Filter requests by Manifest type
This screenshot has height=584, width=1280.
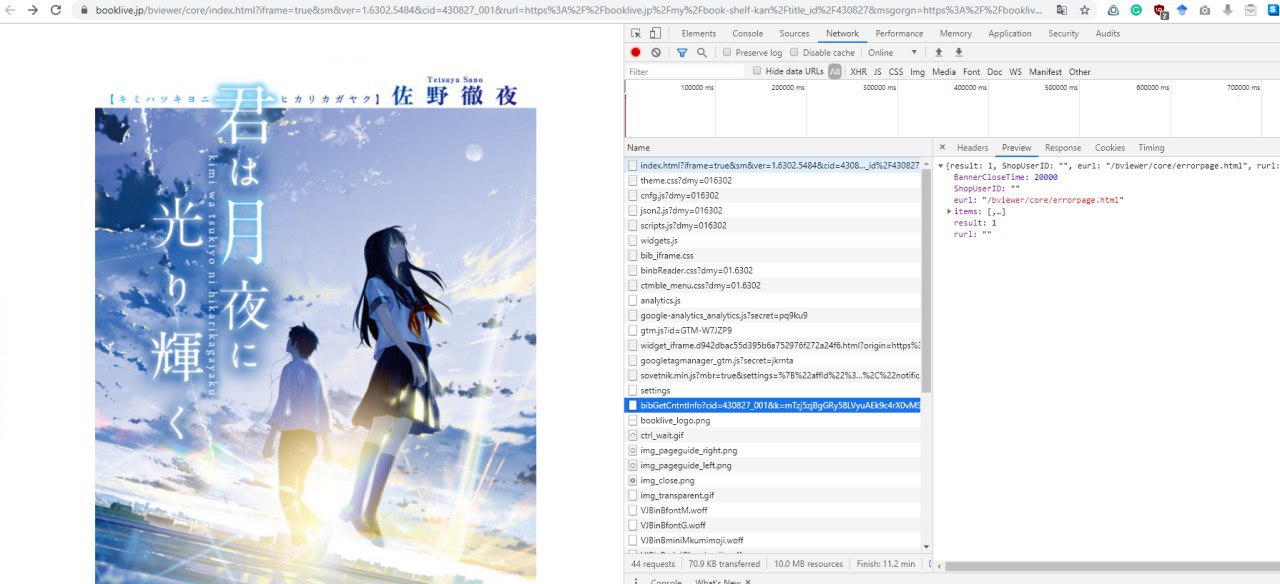click(1045, 72)
